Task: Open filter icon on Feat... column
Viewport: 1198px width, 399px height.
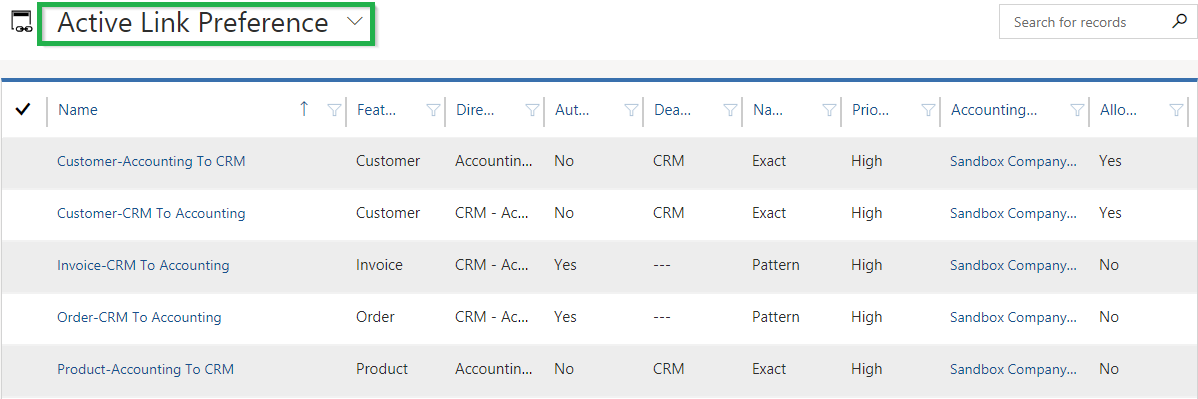Action: click(x=433, y=110)
